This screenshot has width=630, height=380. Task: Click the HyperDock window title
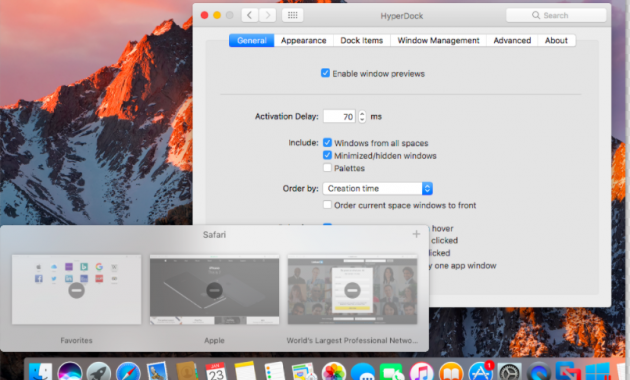[402, 16]
